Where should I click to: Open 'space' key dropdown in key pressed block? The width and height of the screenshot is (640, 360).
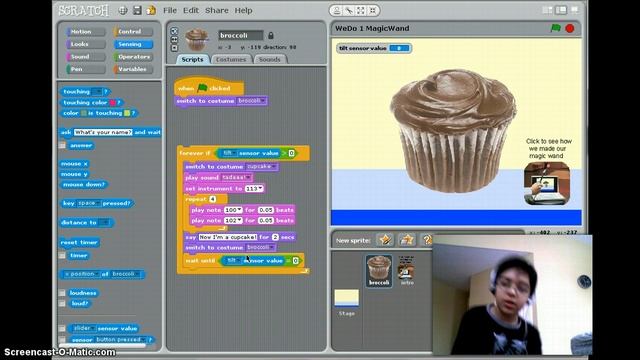[89, 203]
